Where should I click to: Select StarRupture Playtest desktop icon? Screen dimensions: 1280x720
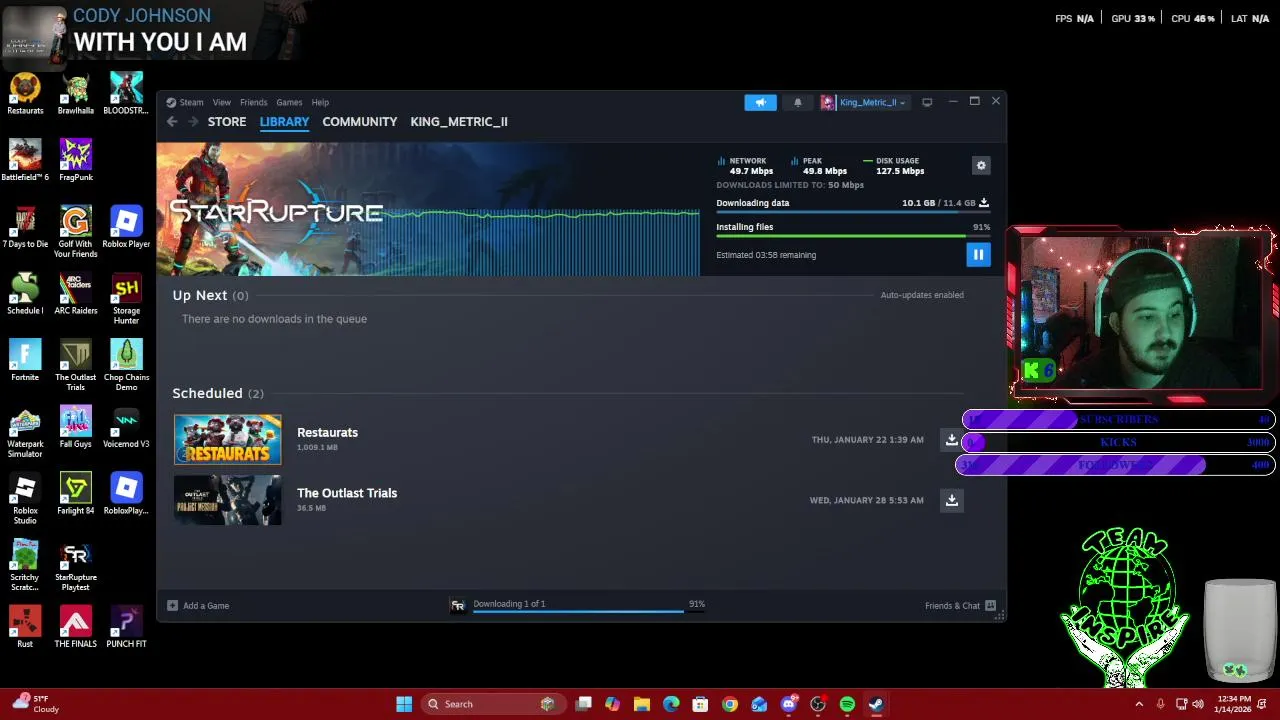click(76, 566)
